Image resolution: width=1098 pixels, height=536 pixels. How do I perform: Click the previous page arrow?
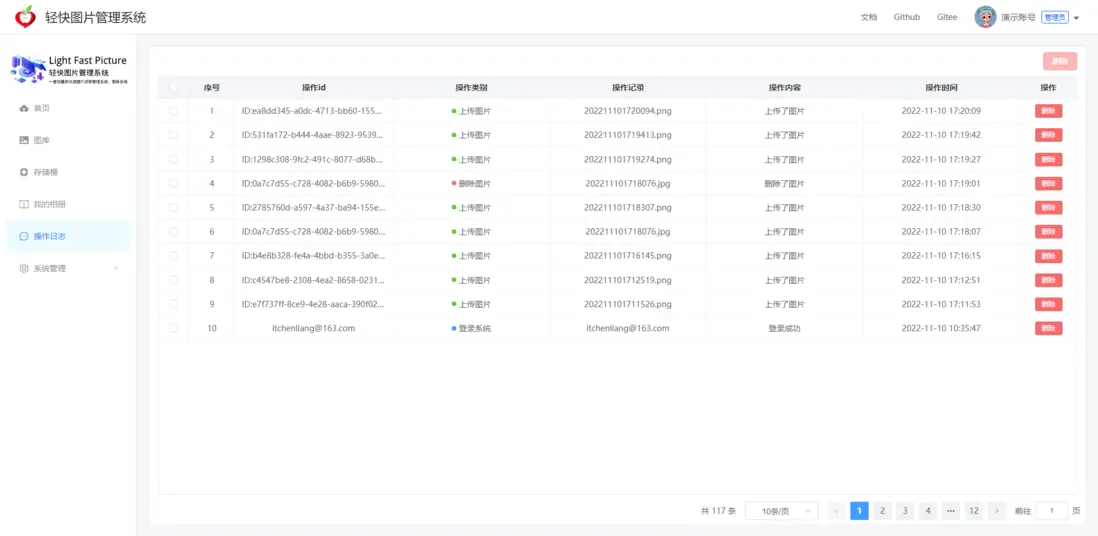[836, 511]
